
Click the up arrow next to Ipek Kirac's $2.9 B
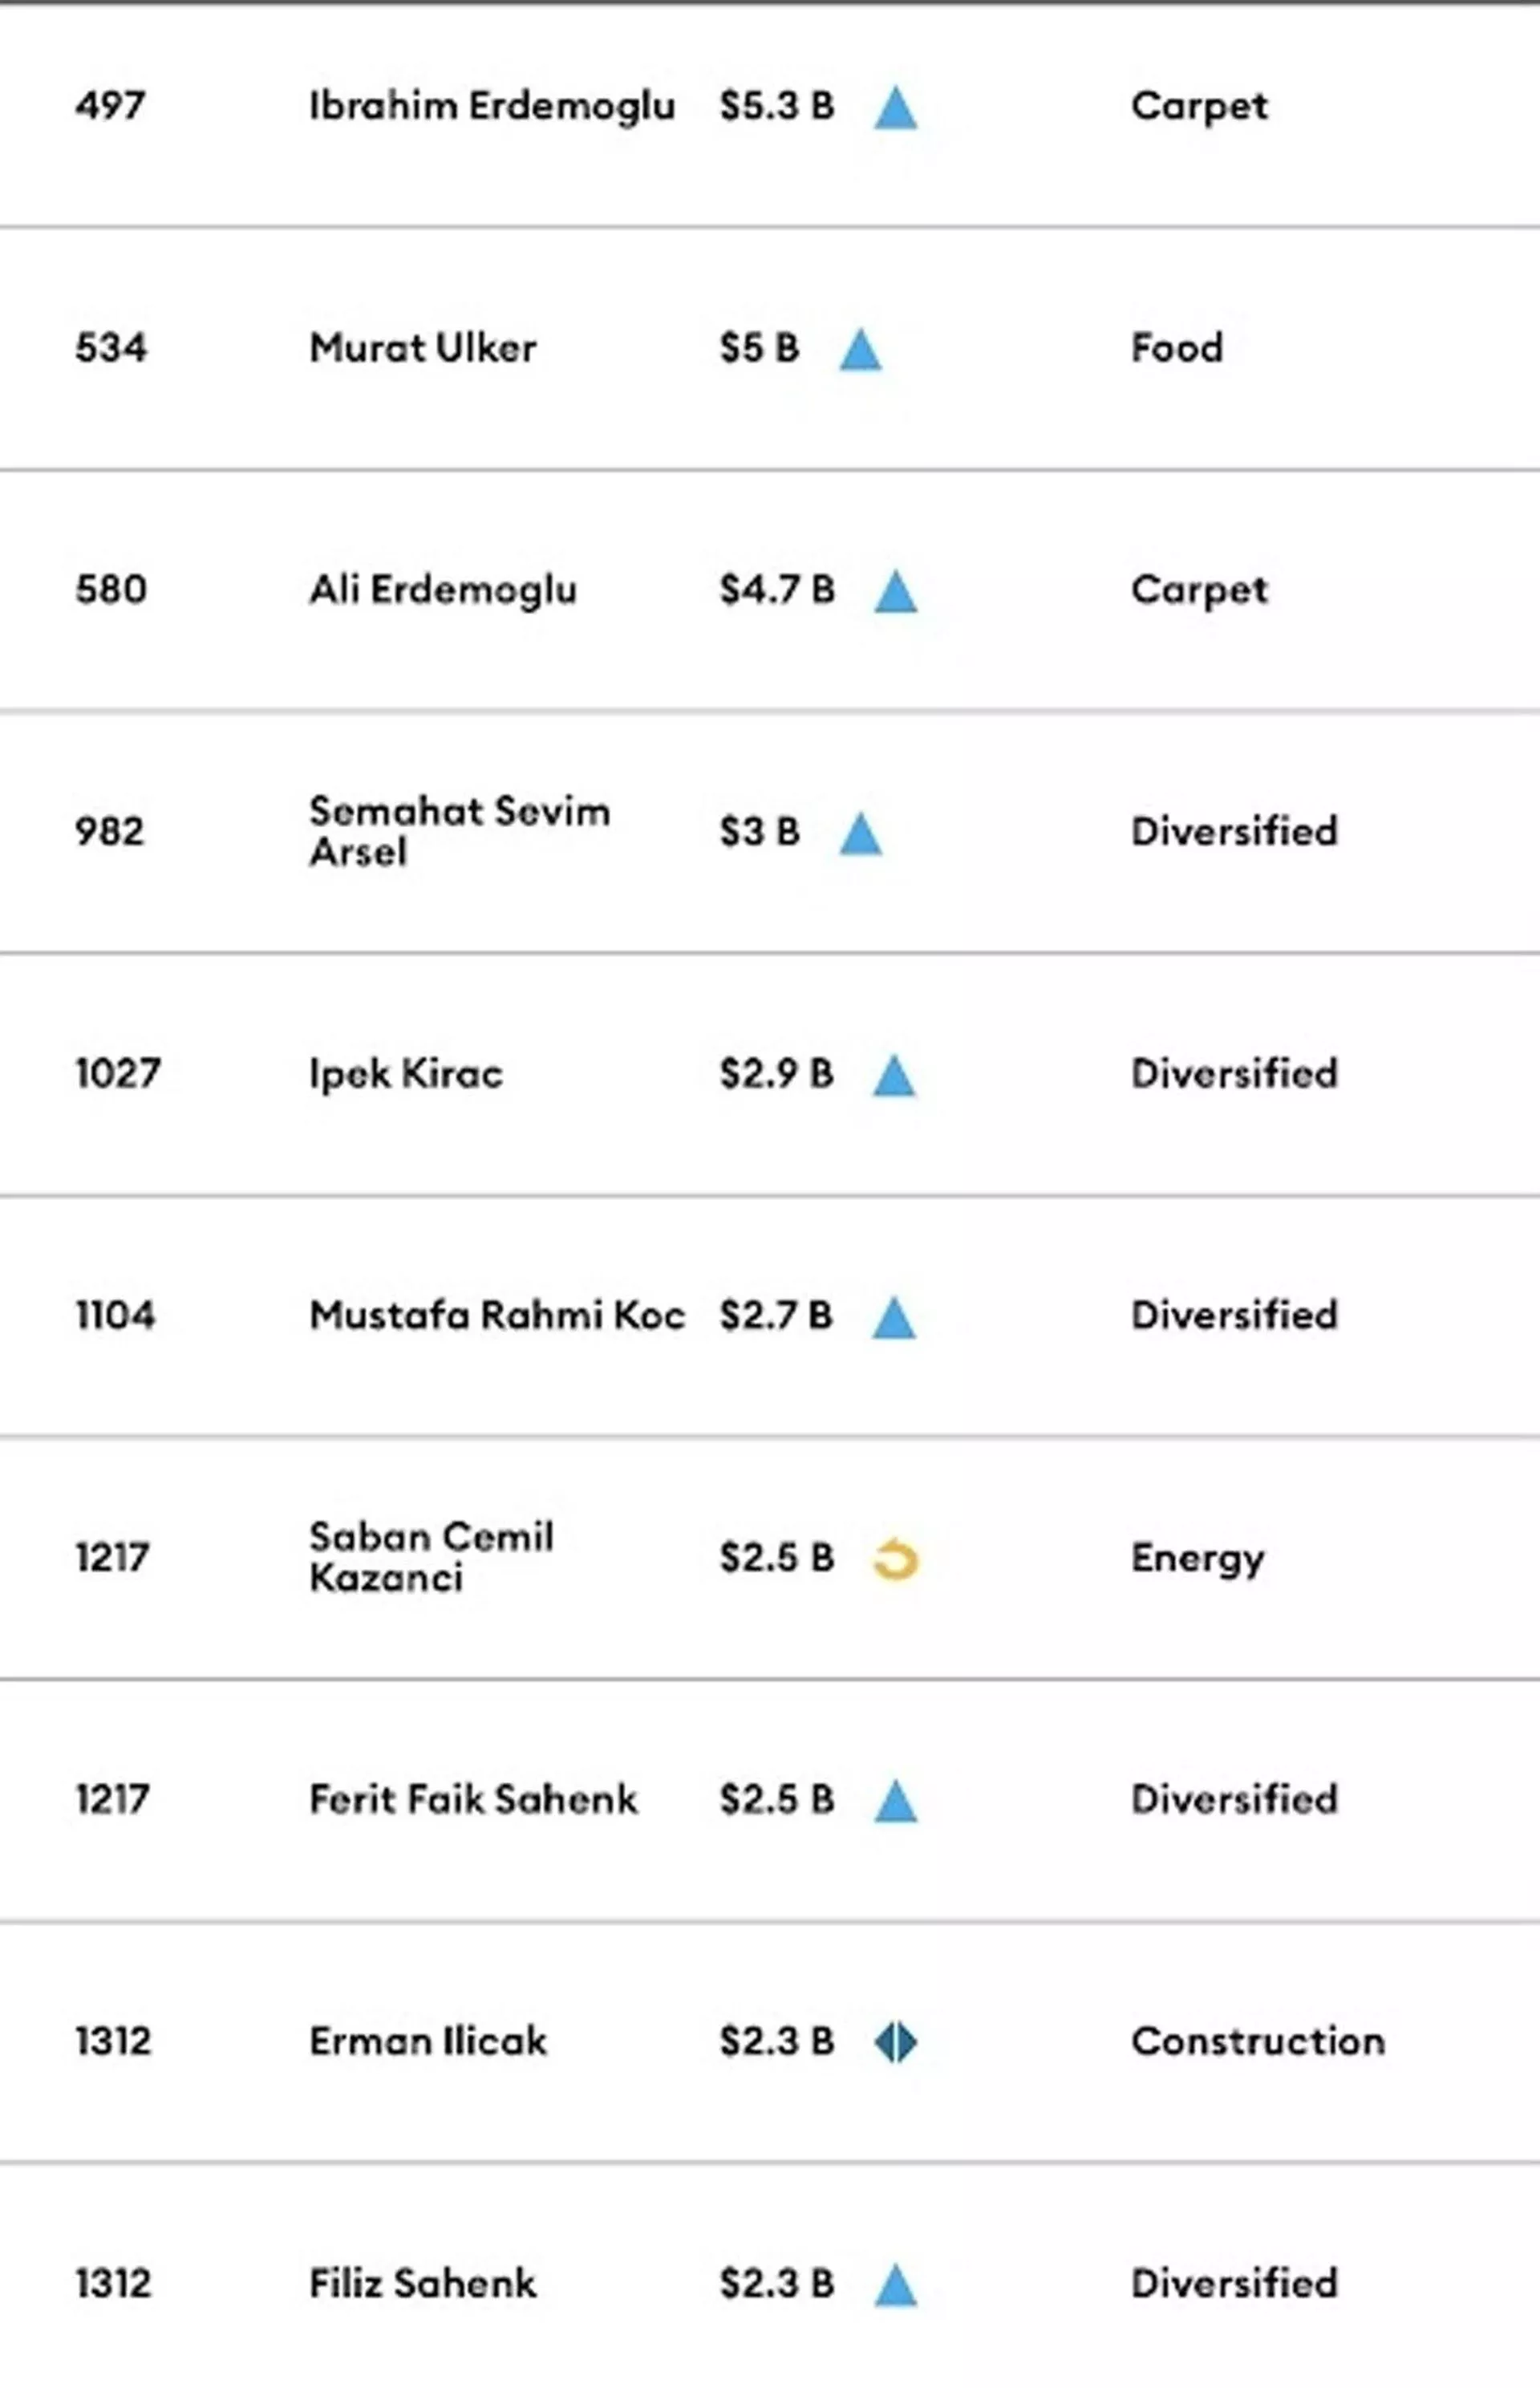point(894,1076)
